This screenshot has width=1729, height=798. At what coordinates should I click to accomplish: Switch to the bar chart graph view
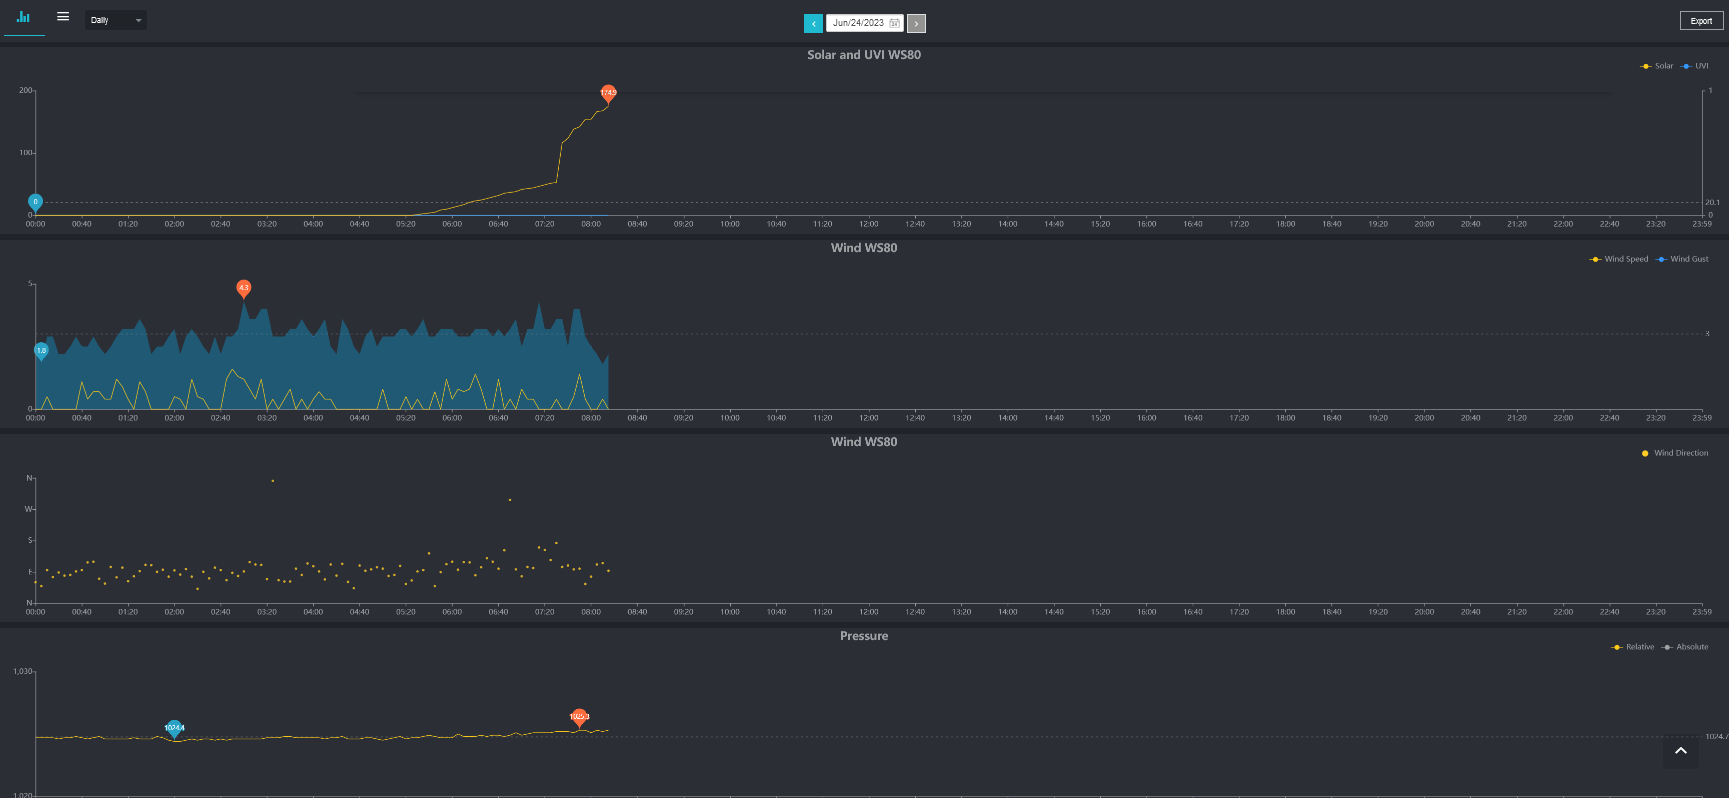tap(23, 17)
